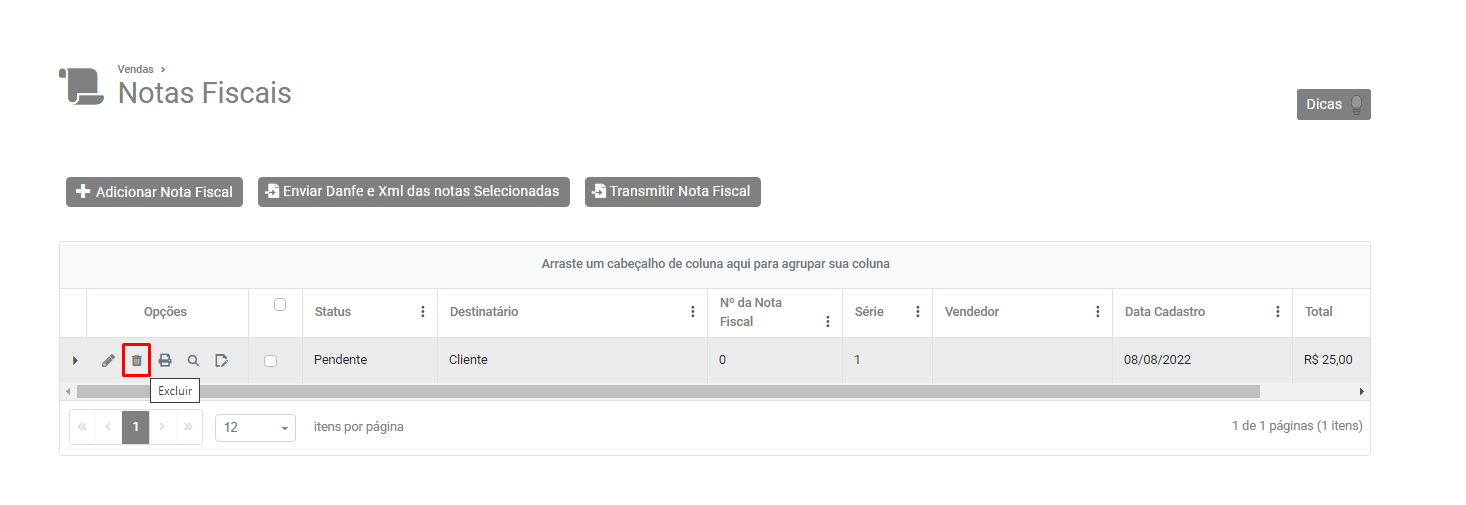This screenshot has height=505, width=1466.
Task: Click the Adicionar Nota Fiscal button
Action: pos(154,192)
